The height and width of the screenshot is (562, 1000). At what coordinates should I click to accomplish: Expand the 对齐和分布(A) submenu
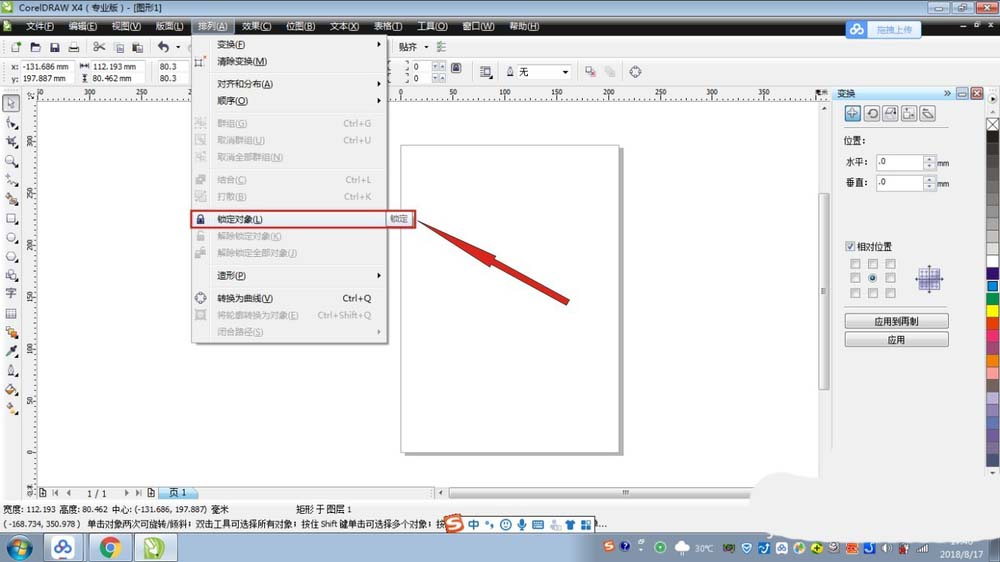(290, 84)
